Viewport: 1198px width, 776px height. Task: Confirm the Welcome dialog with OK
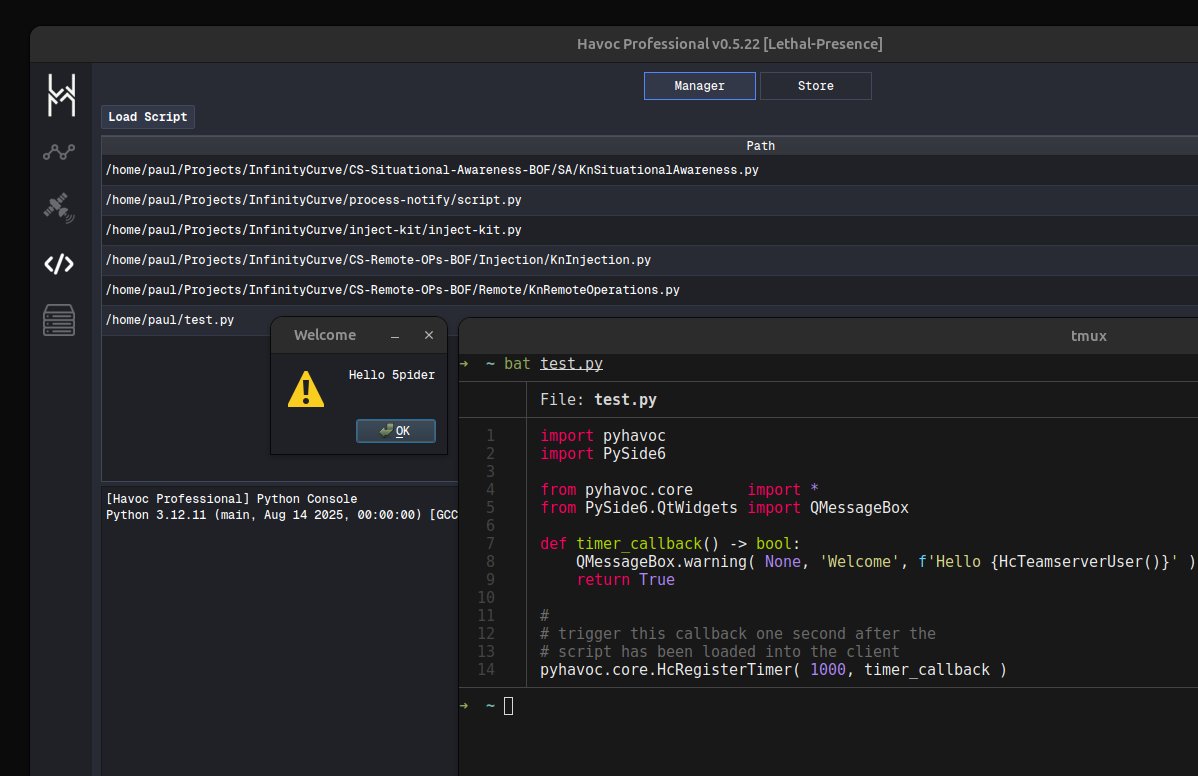click(x=396, y=431)
